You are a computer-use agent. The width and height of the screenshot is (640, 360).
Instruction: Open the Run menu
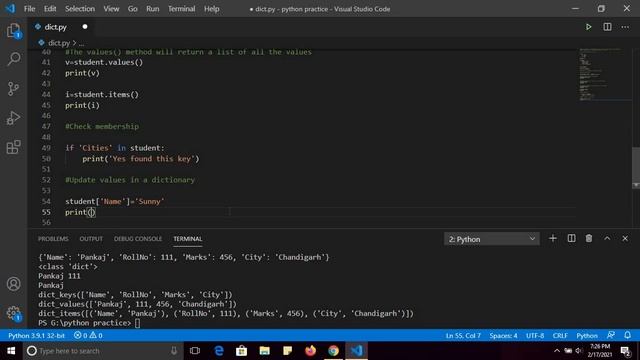[x=153, y=9]
